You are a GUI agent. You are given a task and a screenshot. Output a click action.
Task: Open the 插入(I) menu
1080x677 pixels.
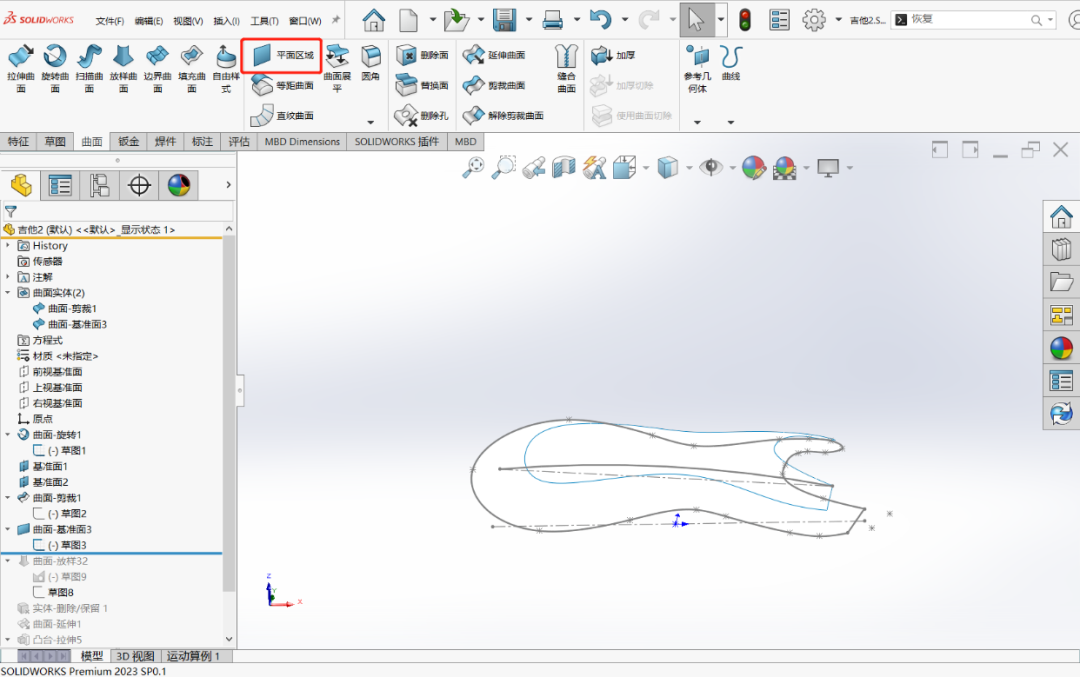[x=227, y=21]
